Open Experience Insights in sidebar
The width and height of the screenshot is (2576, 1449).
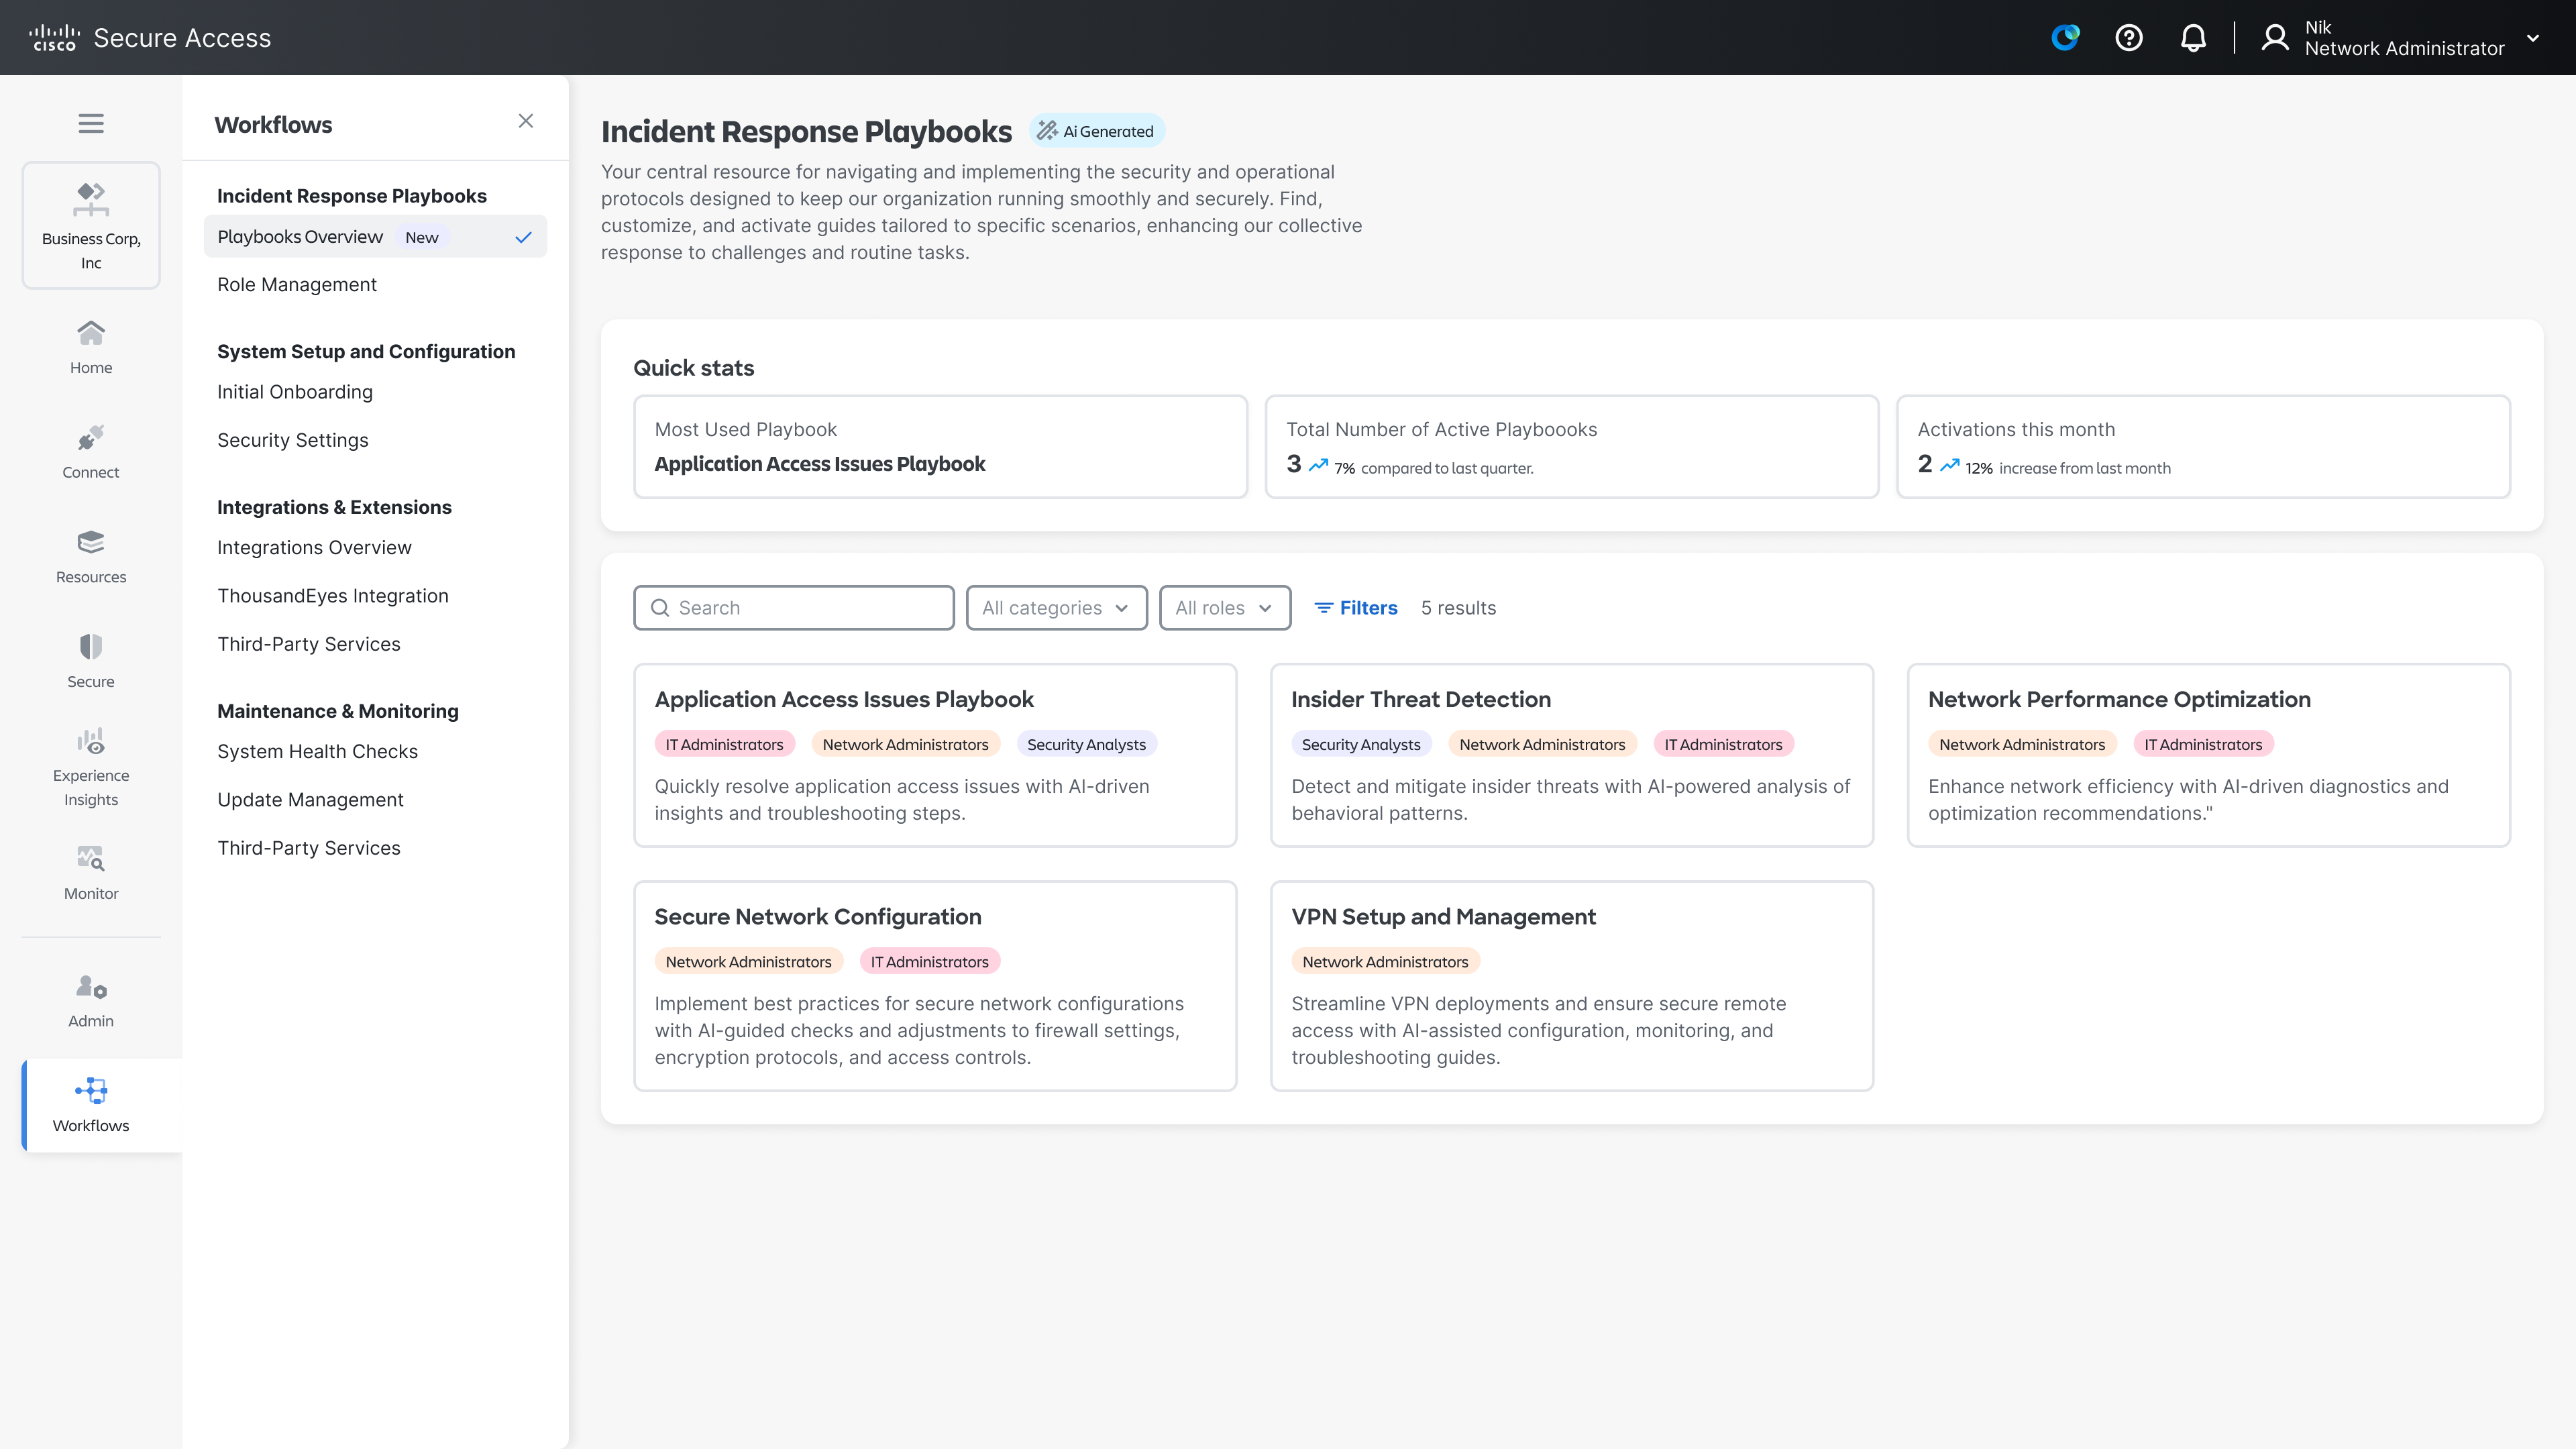[x=91, y=767]
